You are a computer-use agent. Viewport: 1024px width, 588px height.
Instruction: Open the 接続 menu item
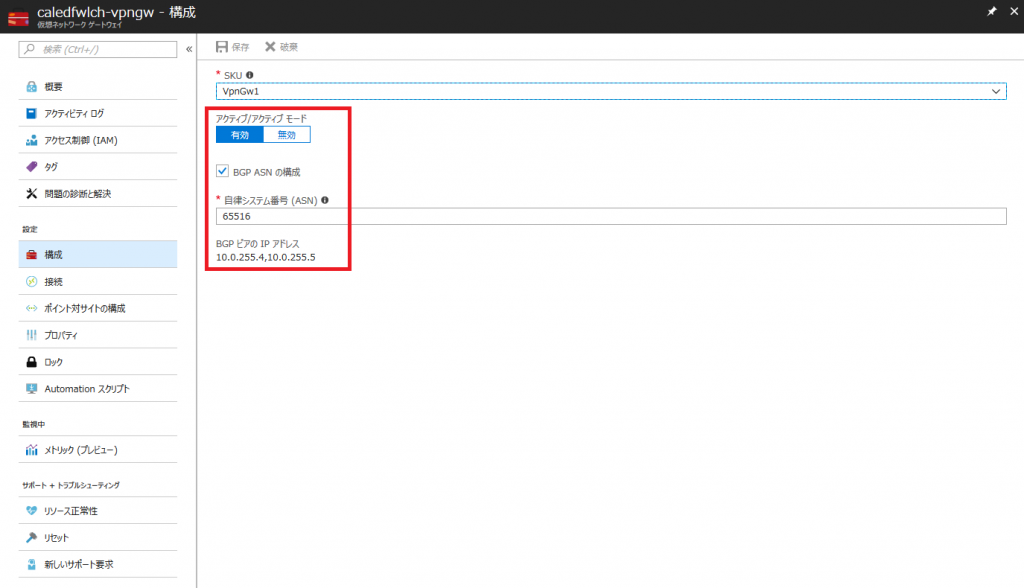(x=98, y=282)
